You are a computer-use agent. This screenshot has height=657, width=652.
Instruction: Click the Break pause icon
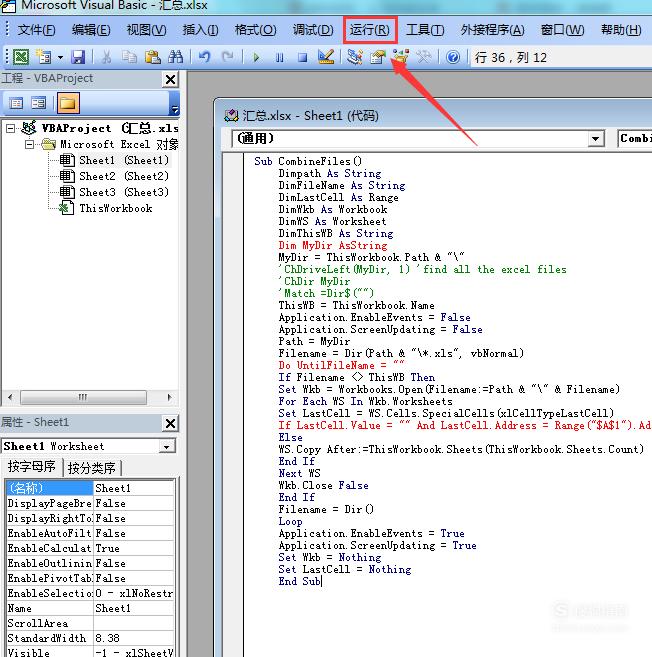(x=279, y=57)
